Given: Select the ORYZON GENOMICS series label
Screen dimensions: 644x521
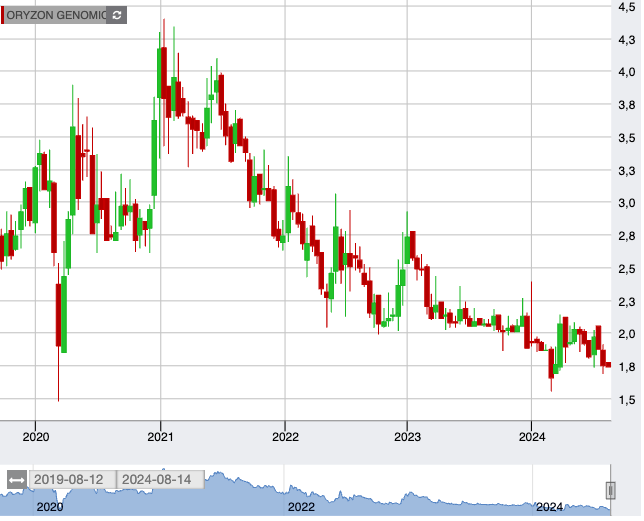Looking at the screenshot, I should pyautogui.click(x=56, y=15).
